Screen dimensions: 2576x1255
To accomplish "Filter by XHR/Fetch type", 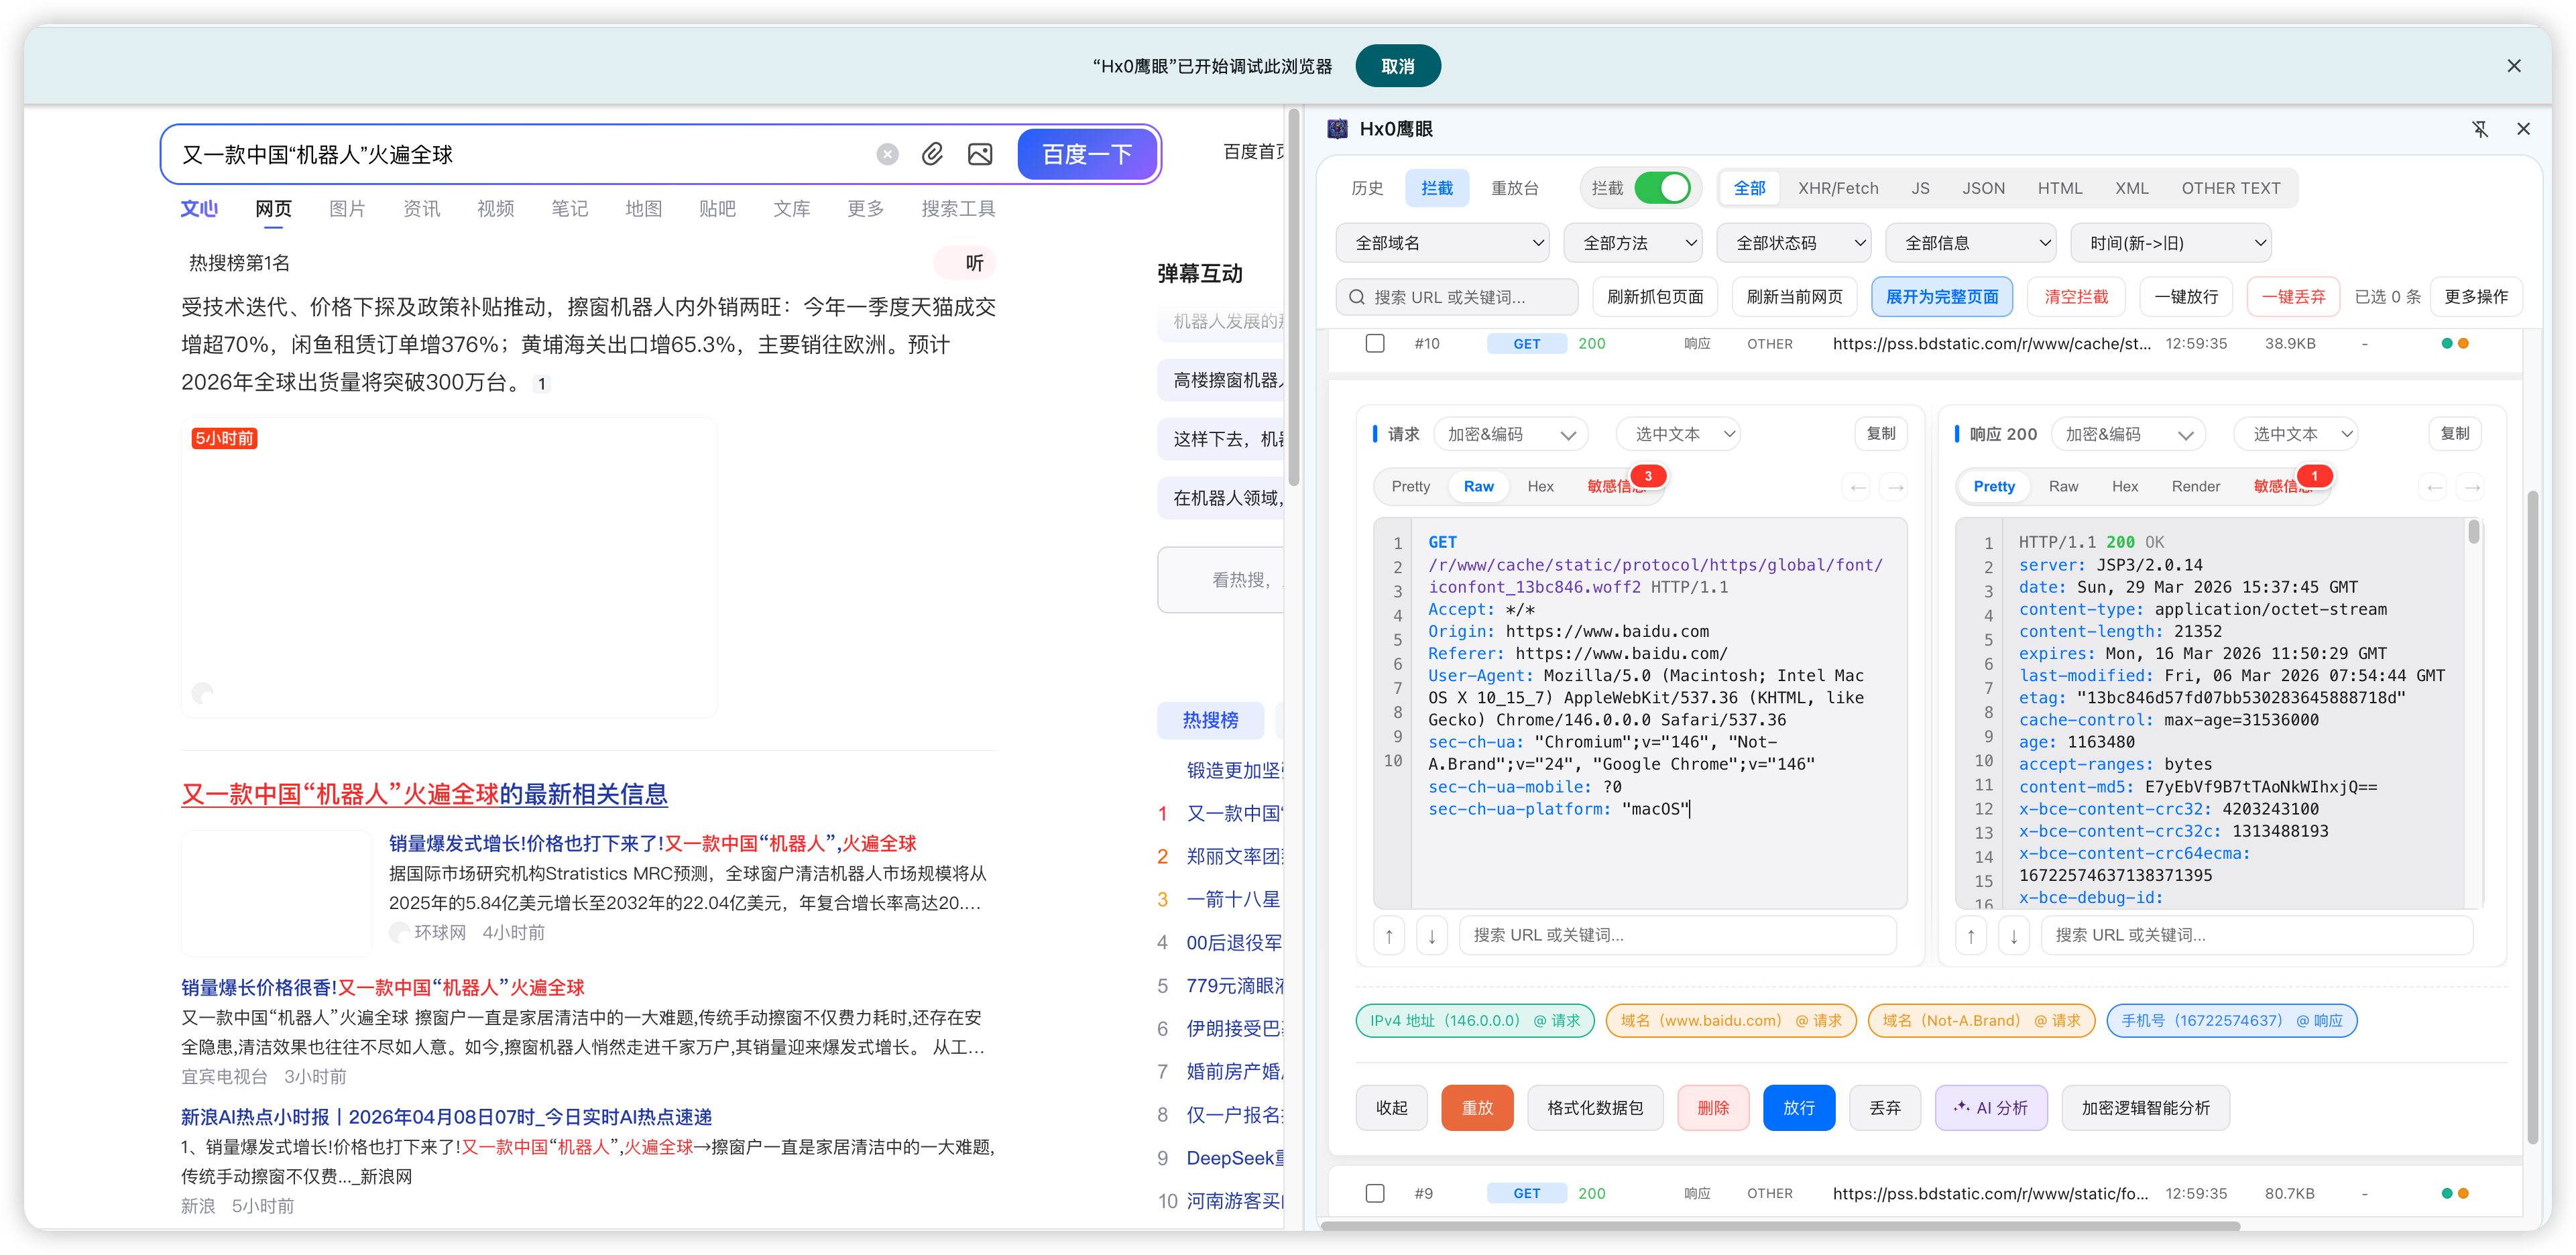I will pos(1837,188).
